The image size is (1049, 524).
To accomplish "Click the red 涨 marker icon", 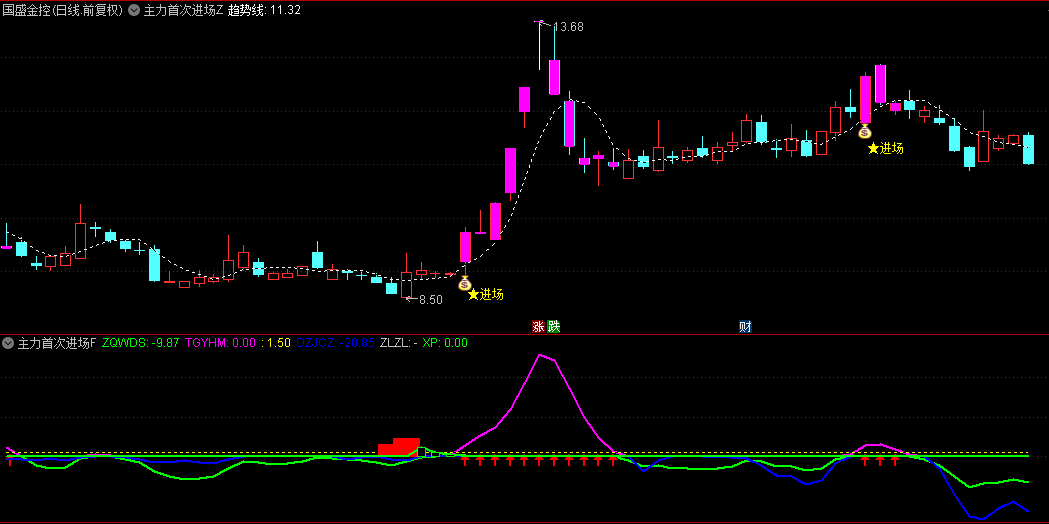I will [538, 326].
